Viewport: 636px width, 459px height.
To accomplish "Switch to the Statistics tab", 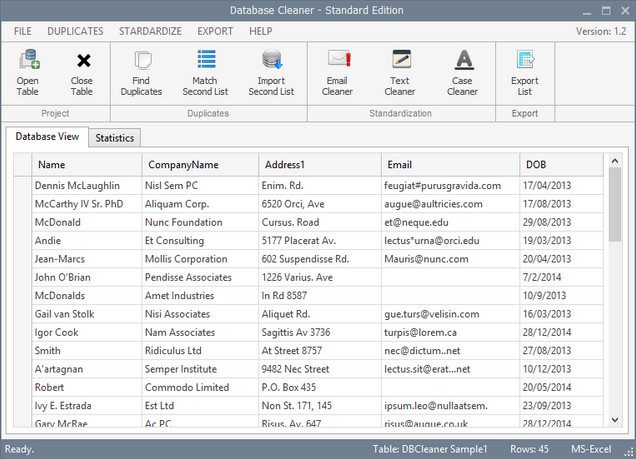I will click(x=115, y=137).
